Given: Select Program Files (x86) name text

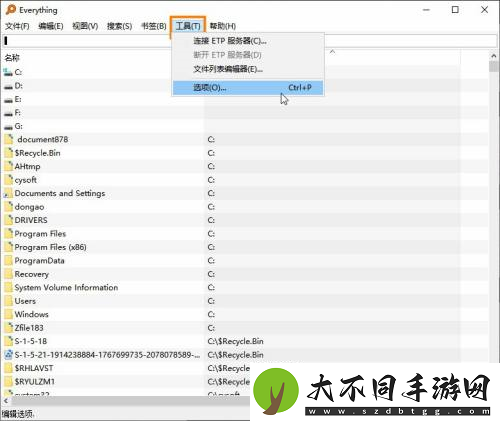Looking at the screenshot, I should [x=50, y=247].
